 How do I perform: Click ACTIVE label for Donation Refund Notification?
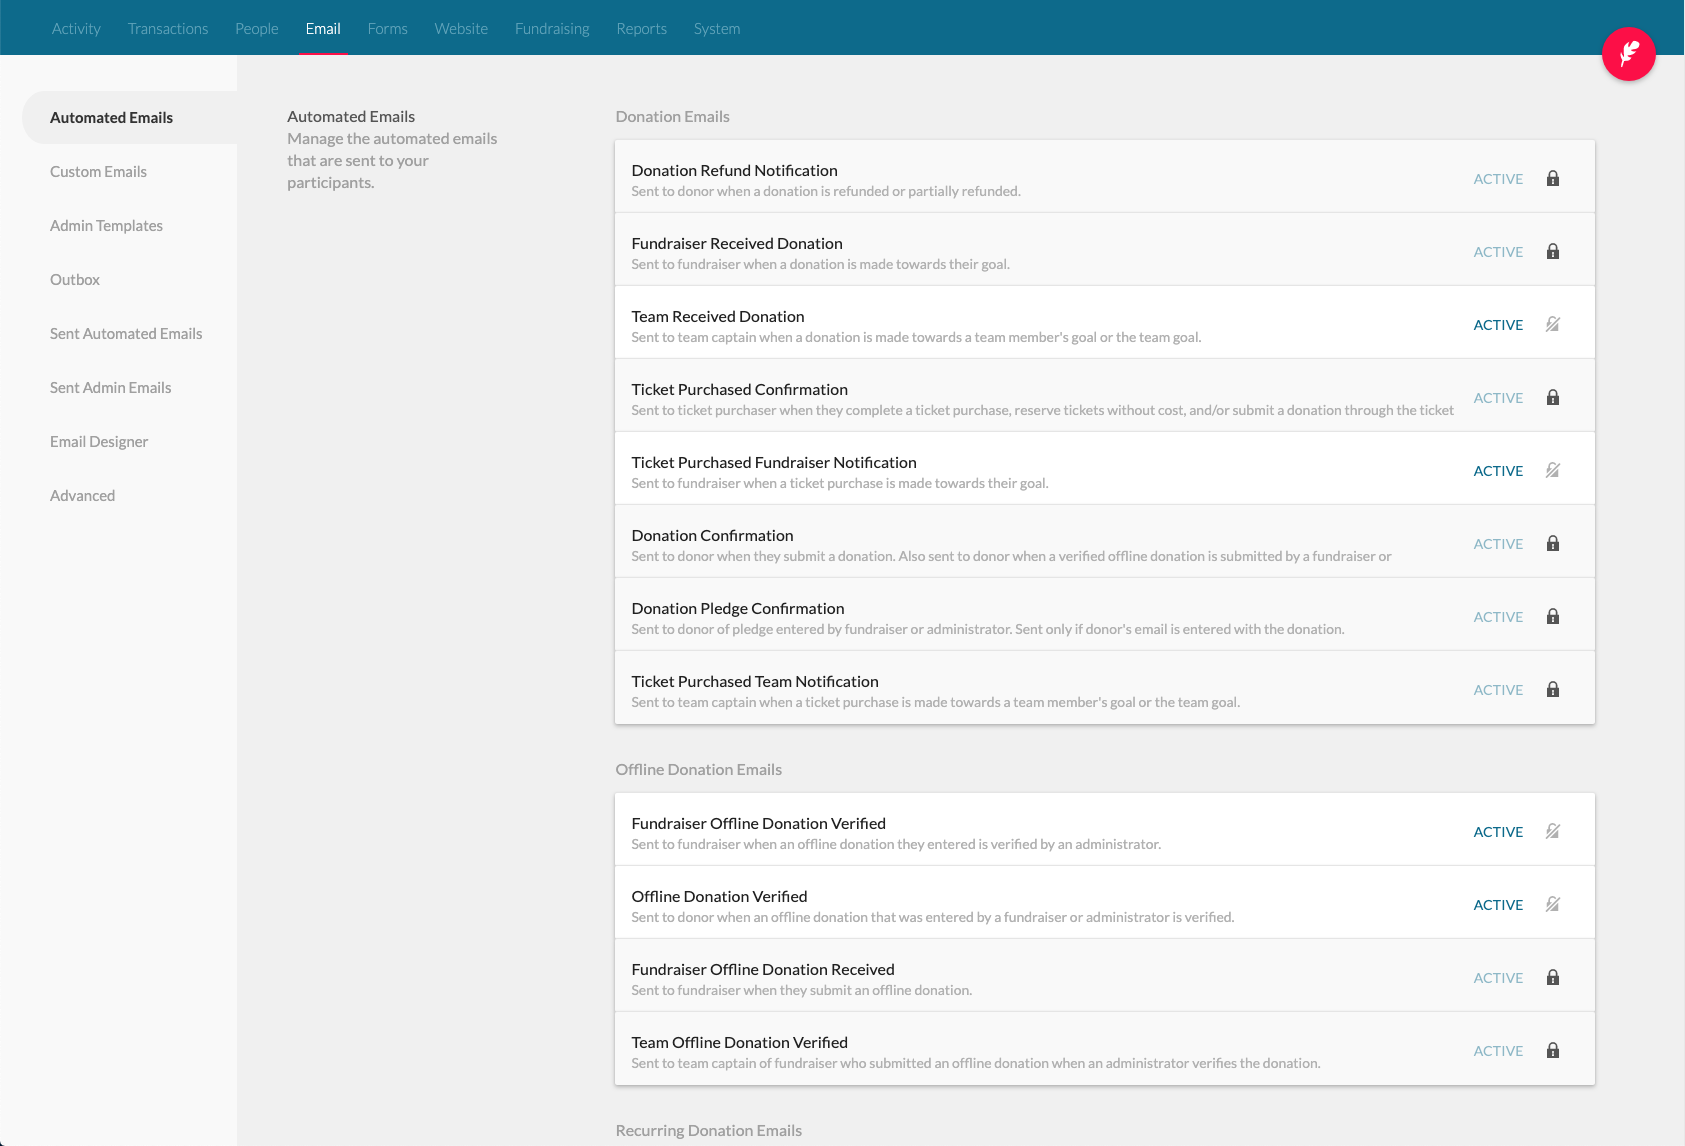click(x=1498, y=179)
